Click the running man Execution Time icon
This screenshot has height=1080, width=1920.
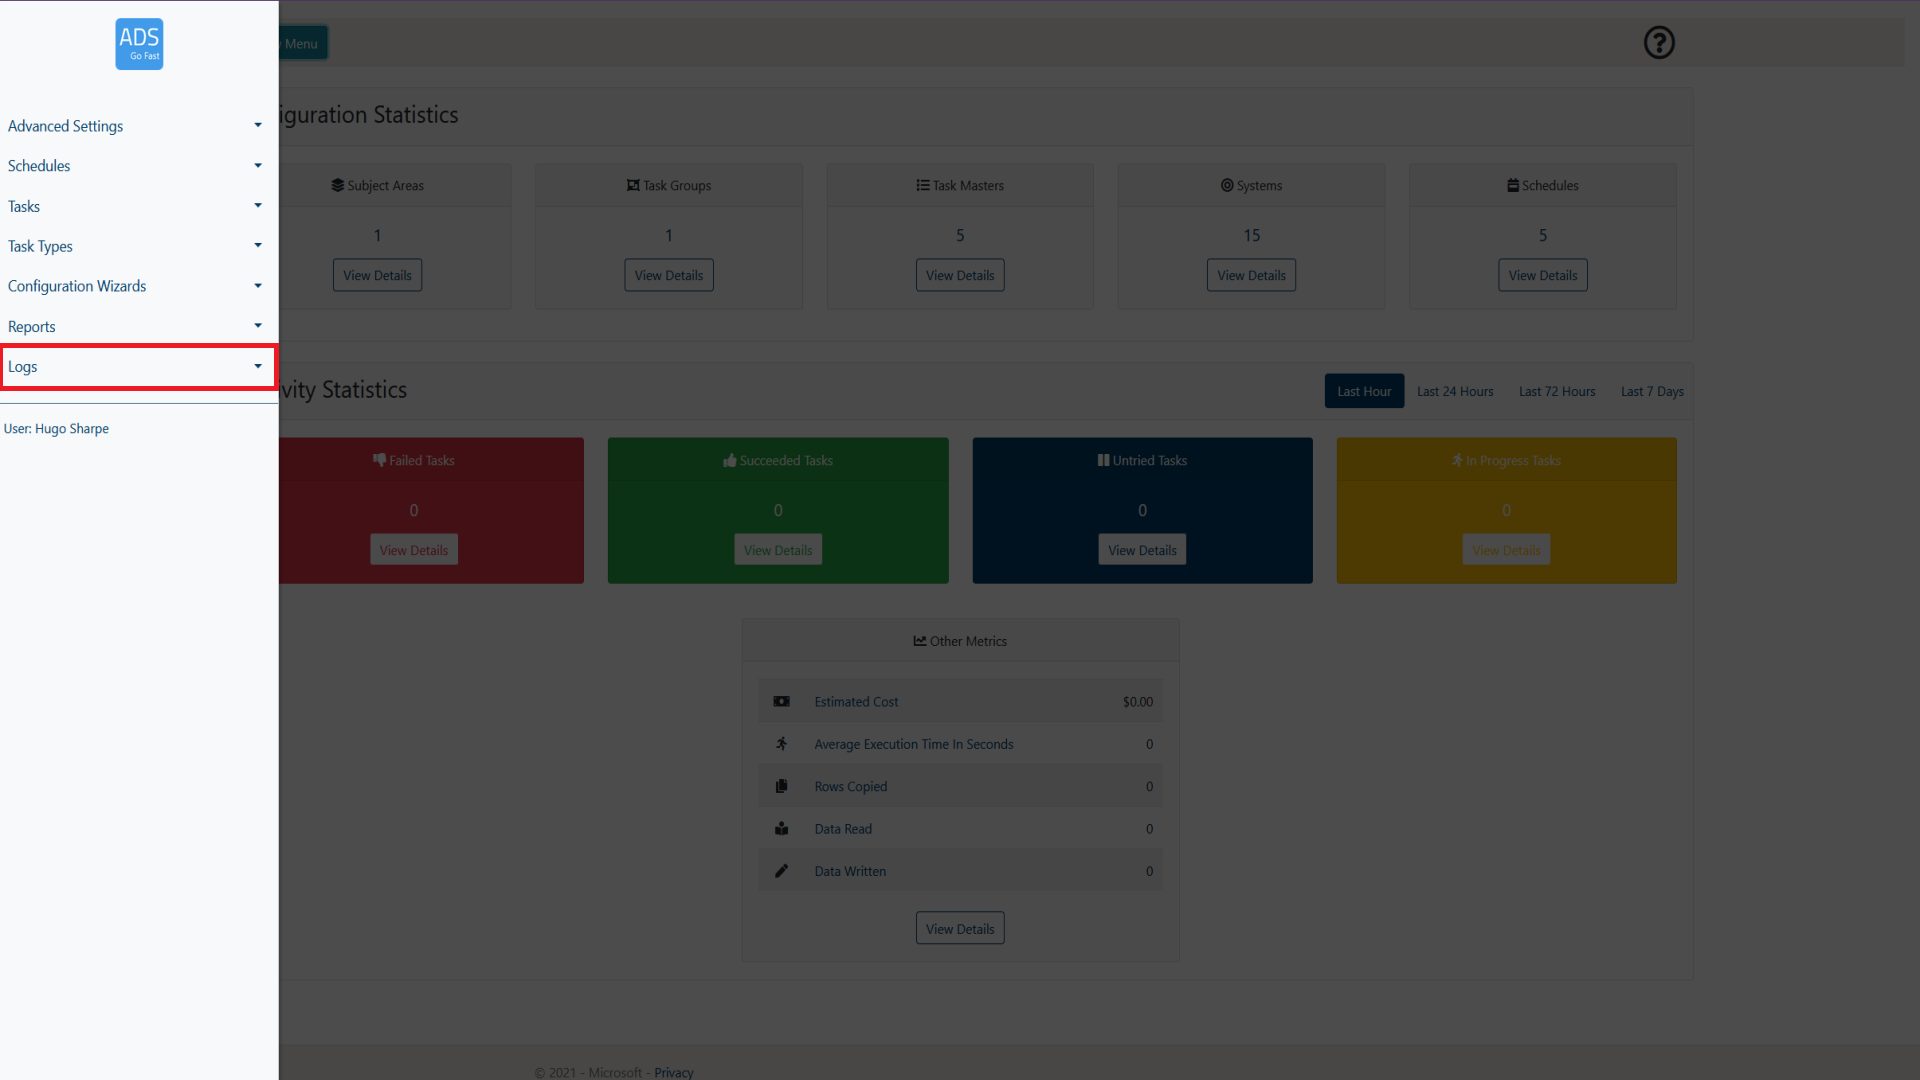pos(782,744)
